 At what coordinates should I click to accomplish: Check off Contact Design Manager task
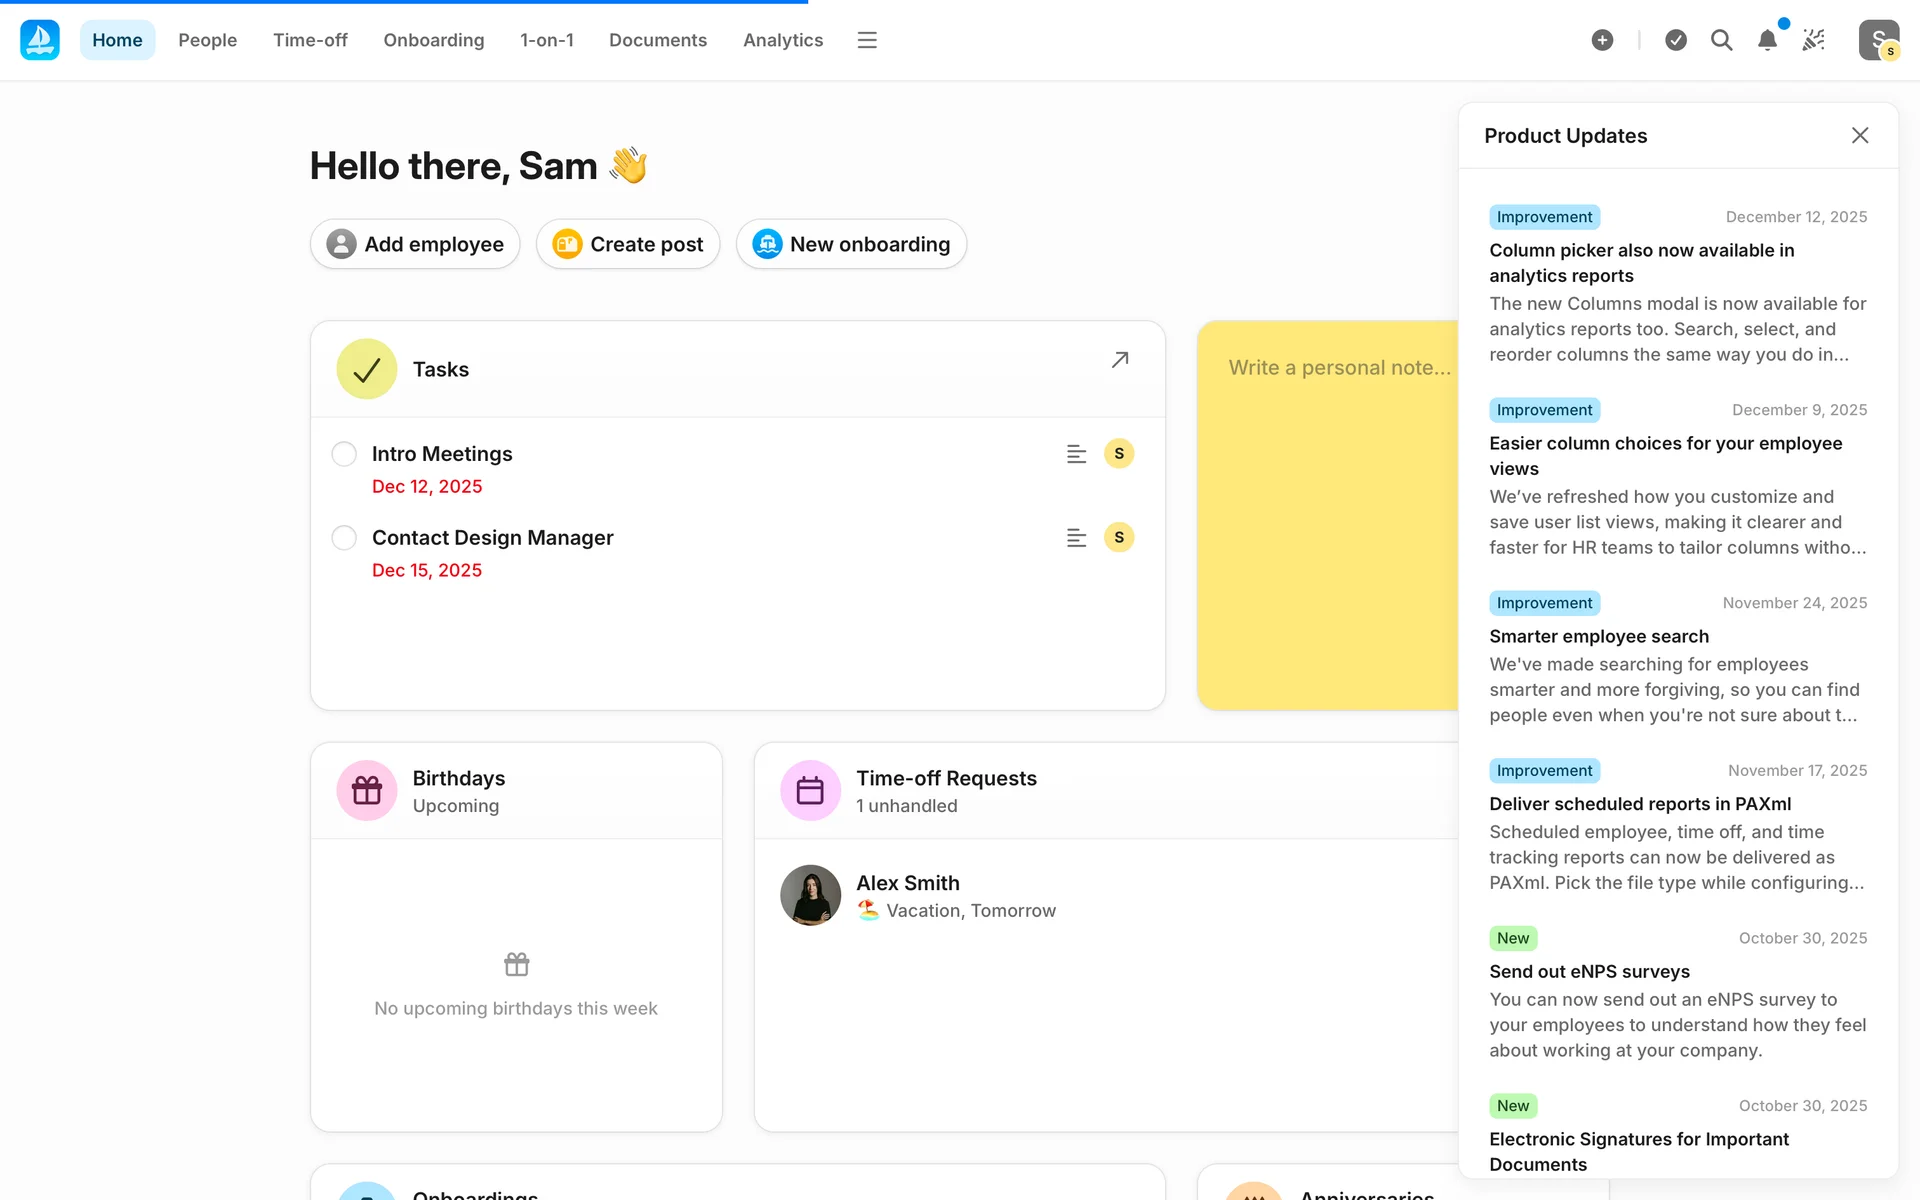point(344,538)
